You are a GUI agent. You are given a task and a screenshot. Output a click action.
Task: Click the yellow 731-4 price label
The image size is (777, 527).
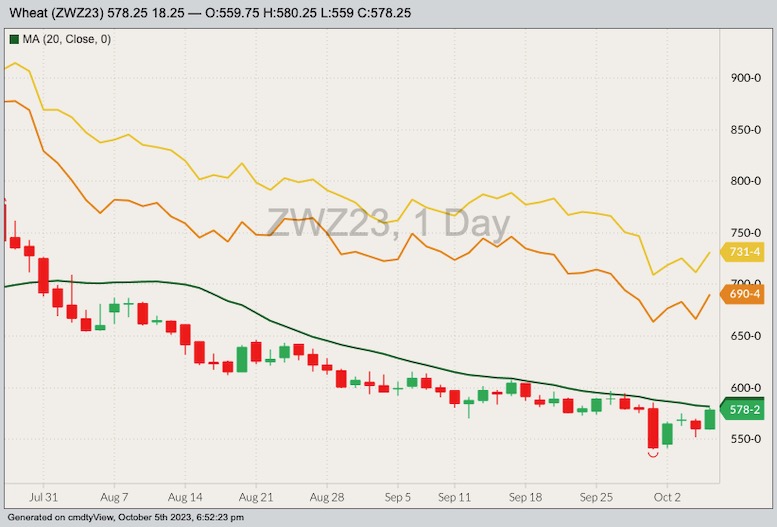tap(743, 252)
